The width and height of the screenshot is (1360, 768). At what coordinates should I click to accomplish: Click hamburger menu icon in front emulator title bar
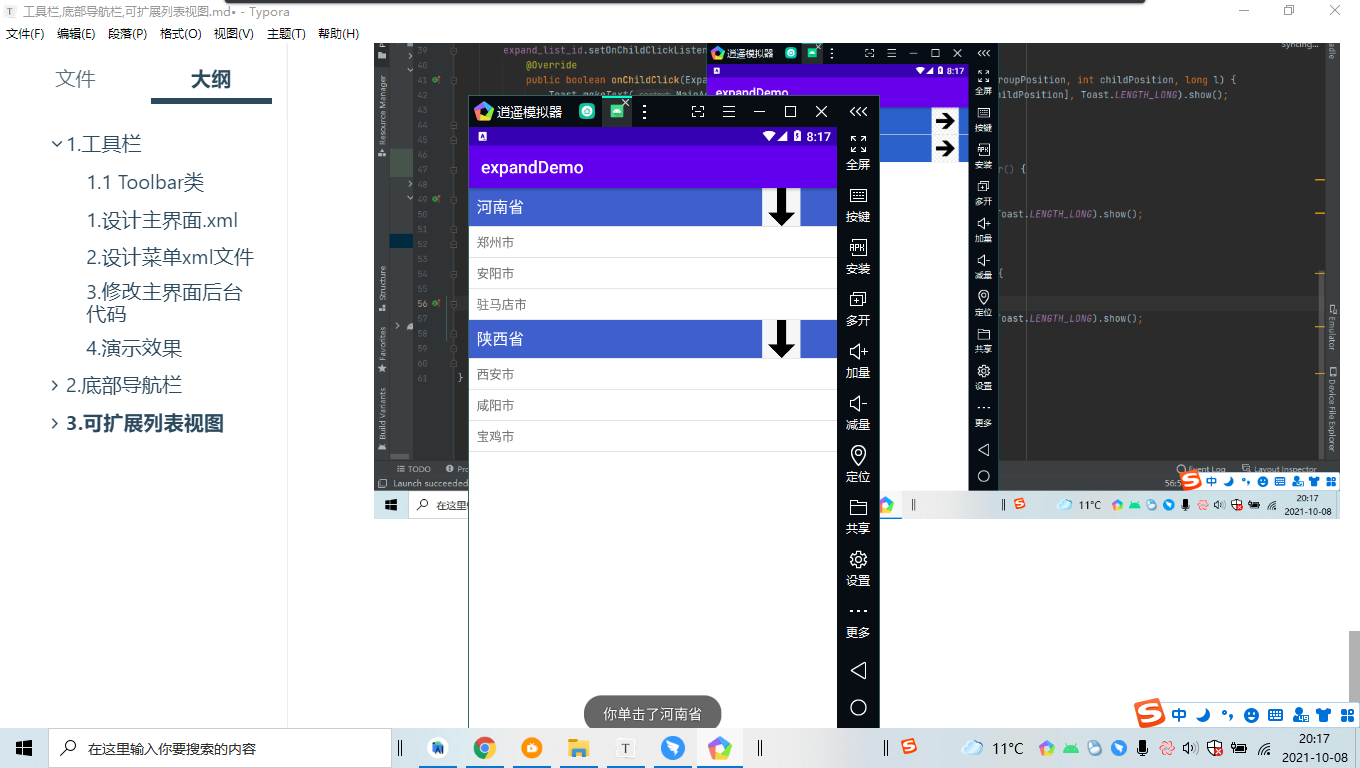(x=729, y=111)
